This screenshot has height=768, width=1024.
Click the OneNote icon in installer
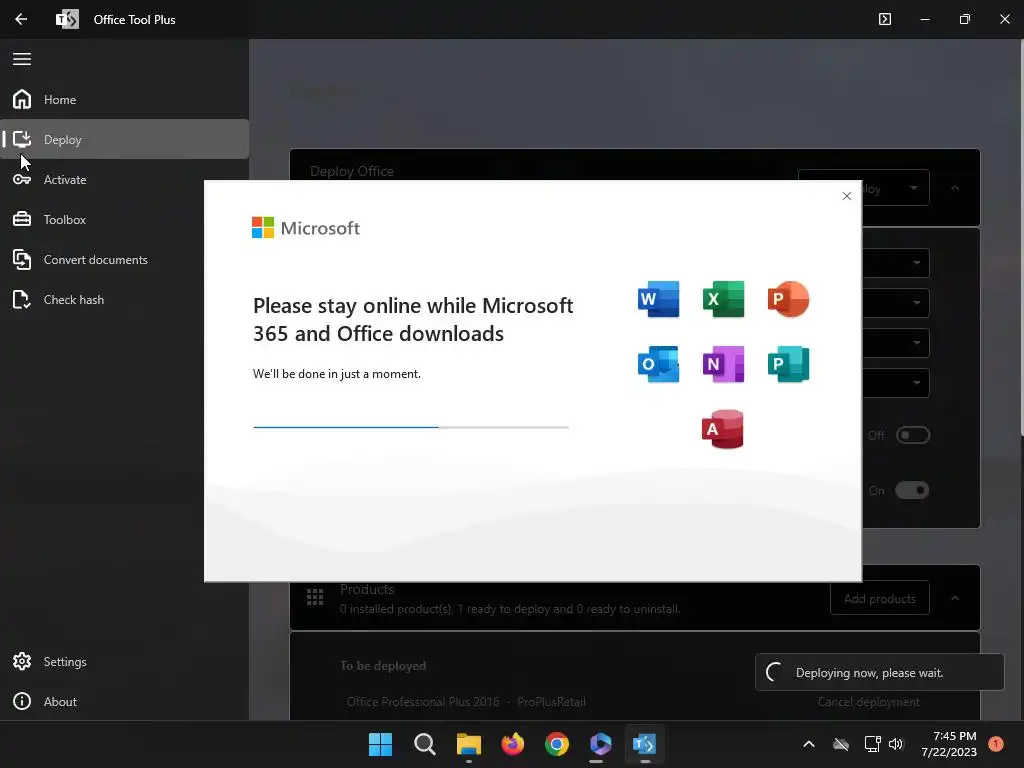723,364
